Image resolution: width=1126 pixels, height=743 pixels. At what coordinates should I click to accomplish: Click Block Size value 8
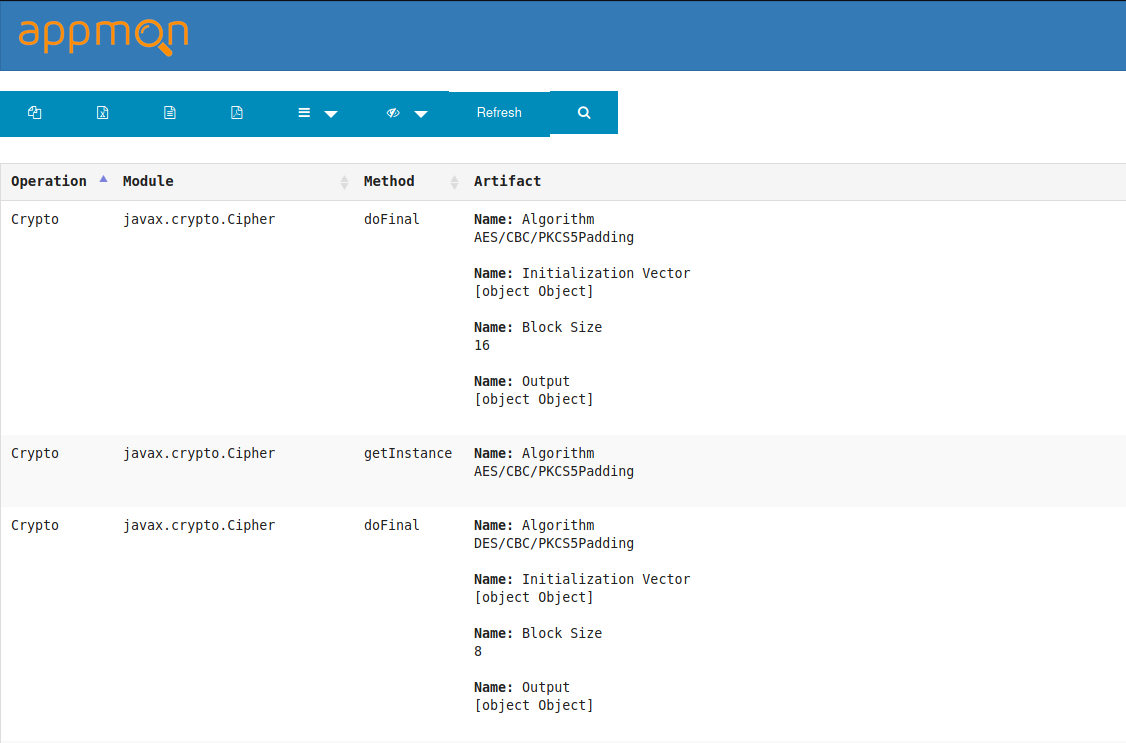click(478, 651)
